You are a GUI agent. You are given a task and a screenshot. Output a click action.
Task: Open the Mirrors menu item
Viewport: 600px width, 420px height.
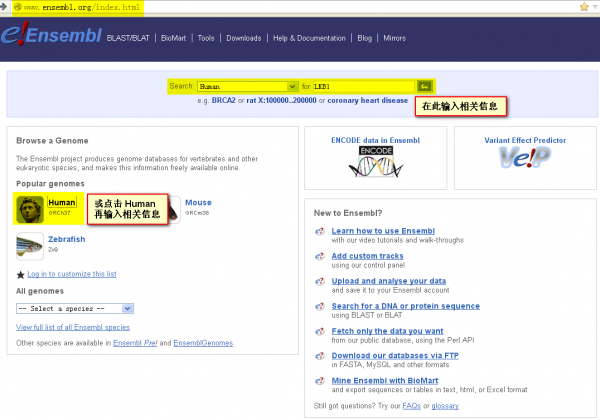(x=395, y=38)
